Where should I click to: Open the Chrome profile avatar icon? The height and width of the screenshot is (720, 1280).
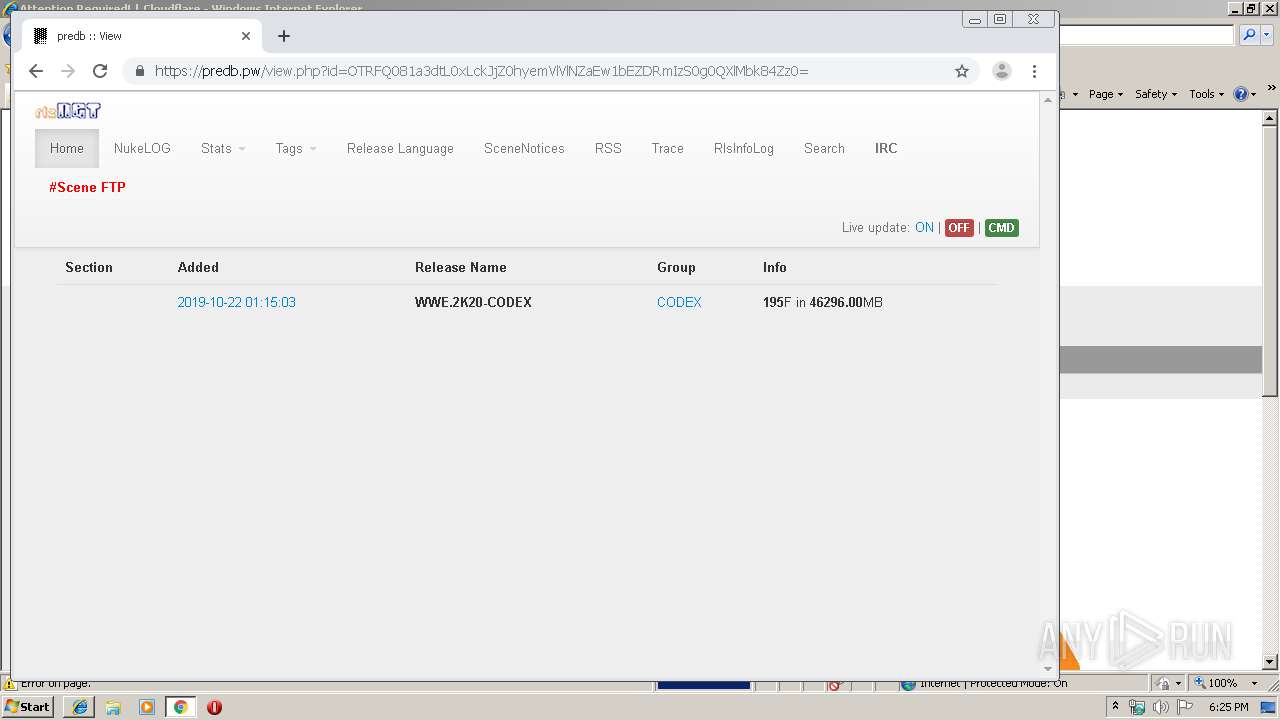(x=1001, y=71)
